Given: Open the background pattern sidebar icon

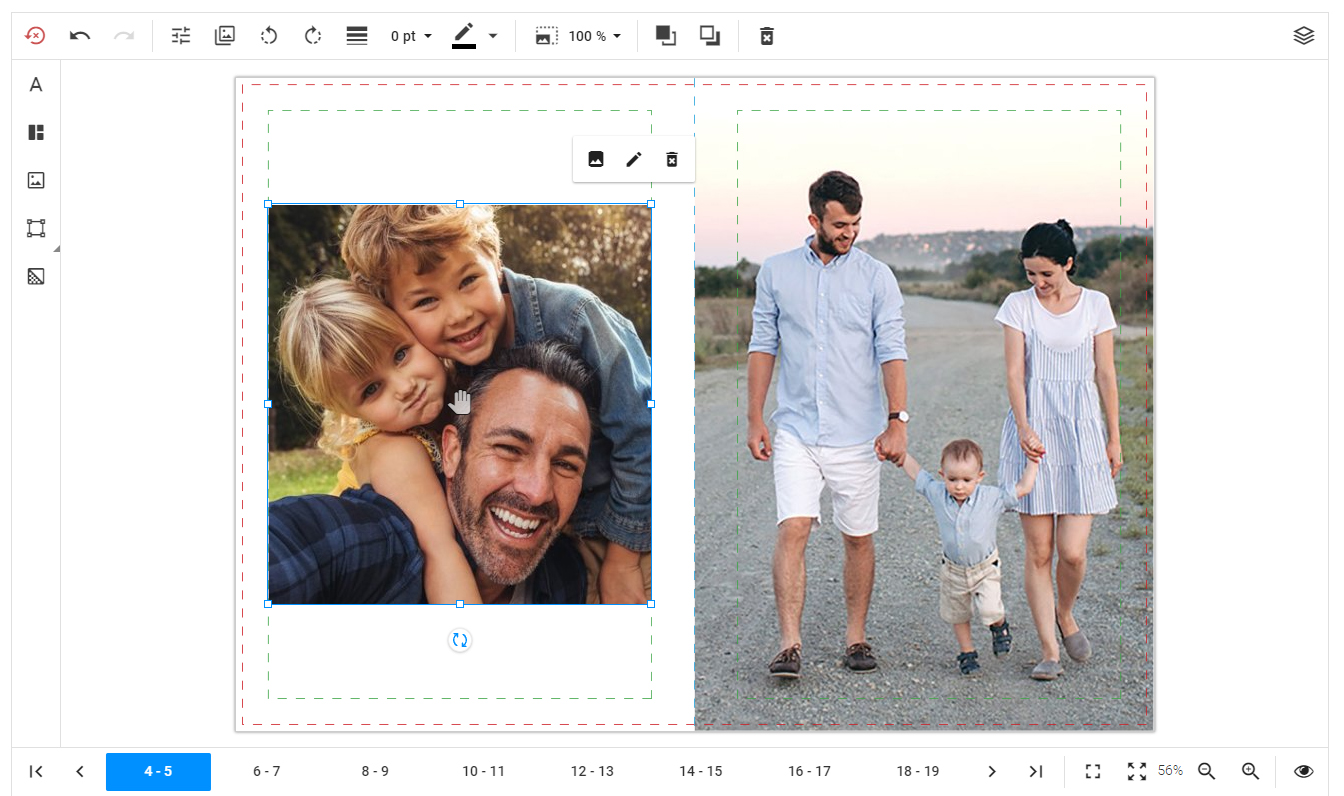Looking at the screenshot, I should (x=36, y=276).
